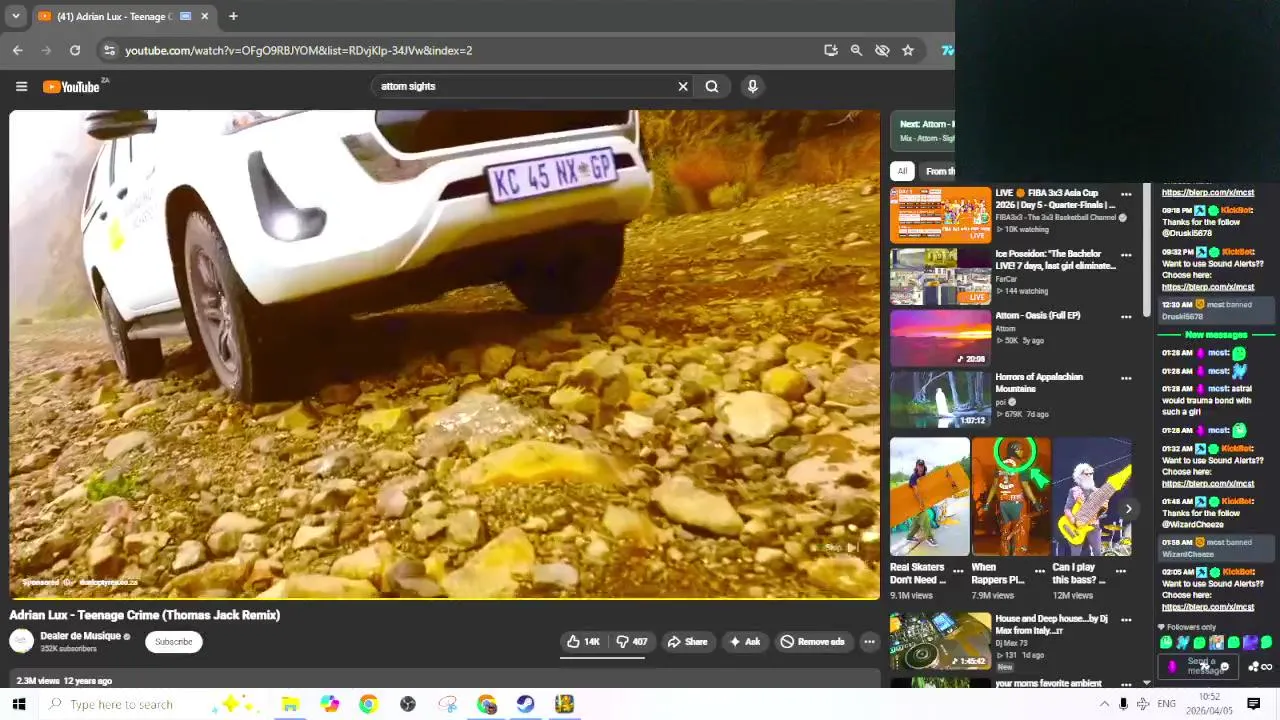Share the video
The height and width of the screenshot is (720, 1280).
point(687,641)
